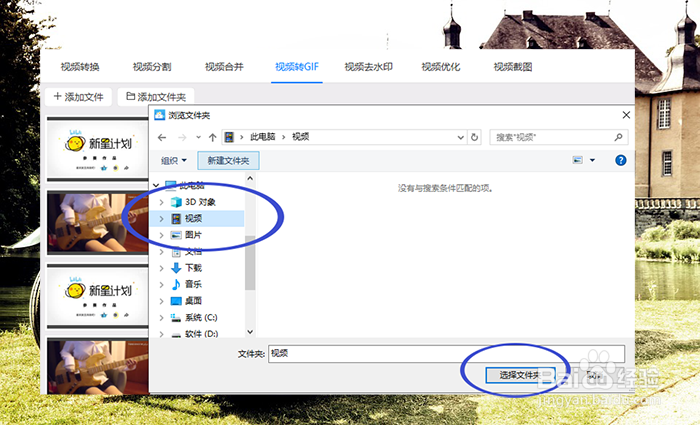Collapse the 此电脑 tree node
Image resolution: width=700 pixels, height=425 pixels.
(156, 185)
